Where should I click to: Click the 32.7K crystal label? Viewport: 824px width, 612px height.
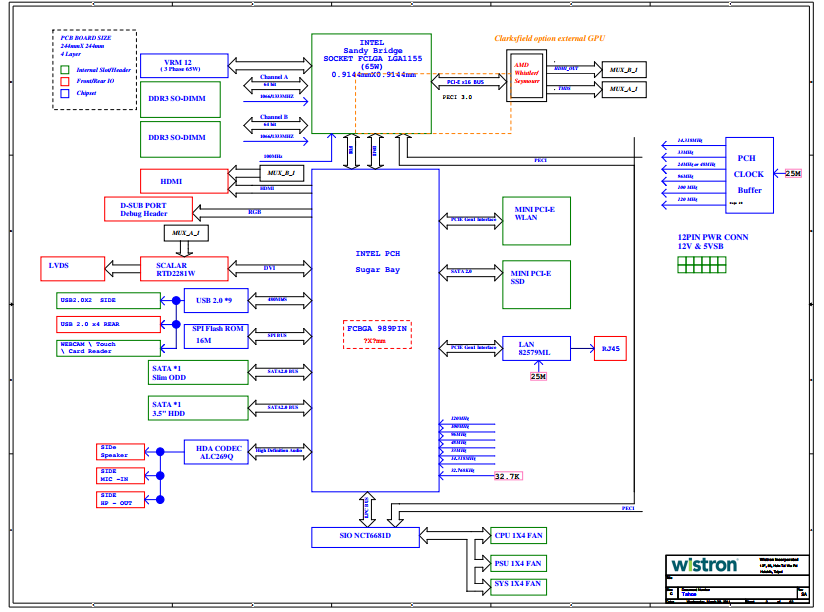(x=508, y=476)
